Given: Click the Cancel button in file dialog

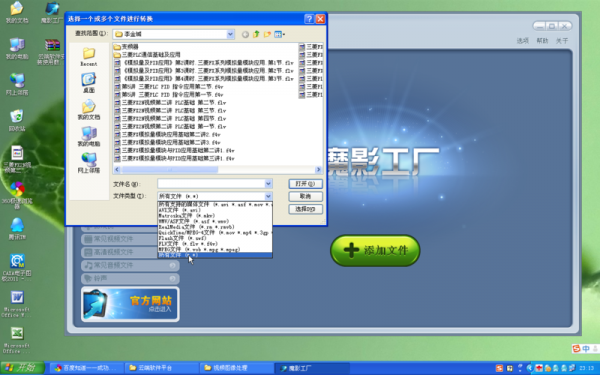Looking at the screenshot, I should (x=305, y=196).
